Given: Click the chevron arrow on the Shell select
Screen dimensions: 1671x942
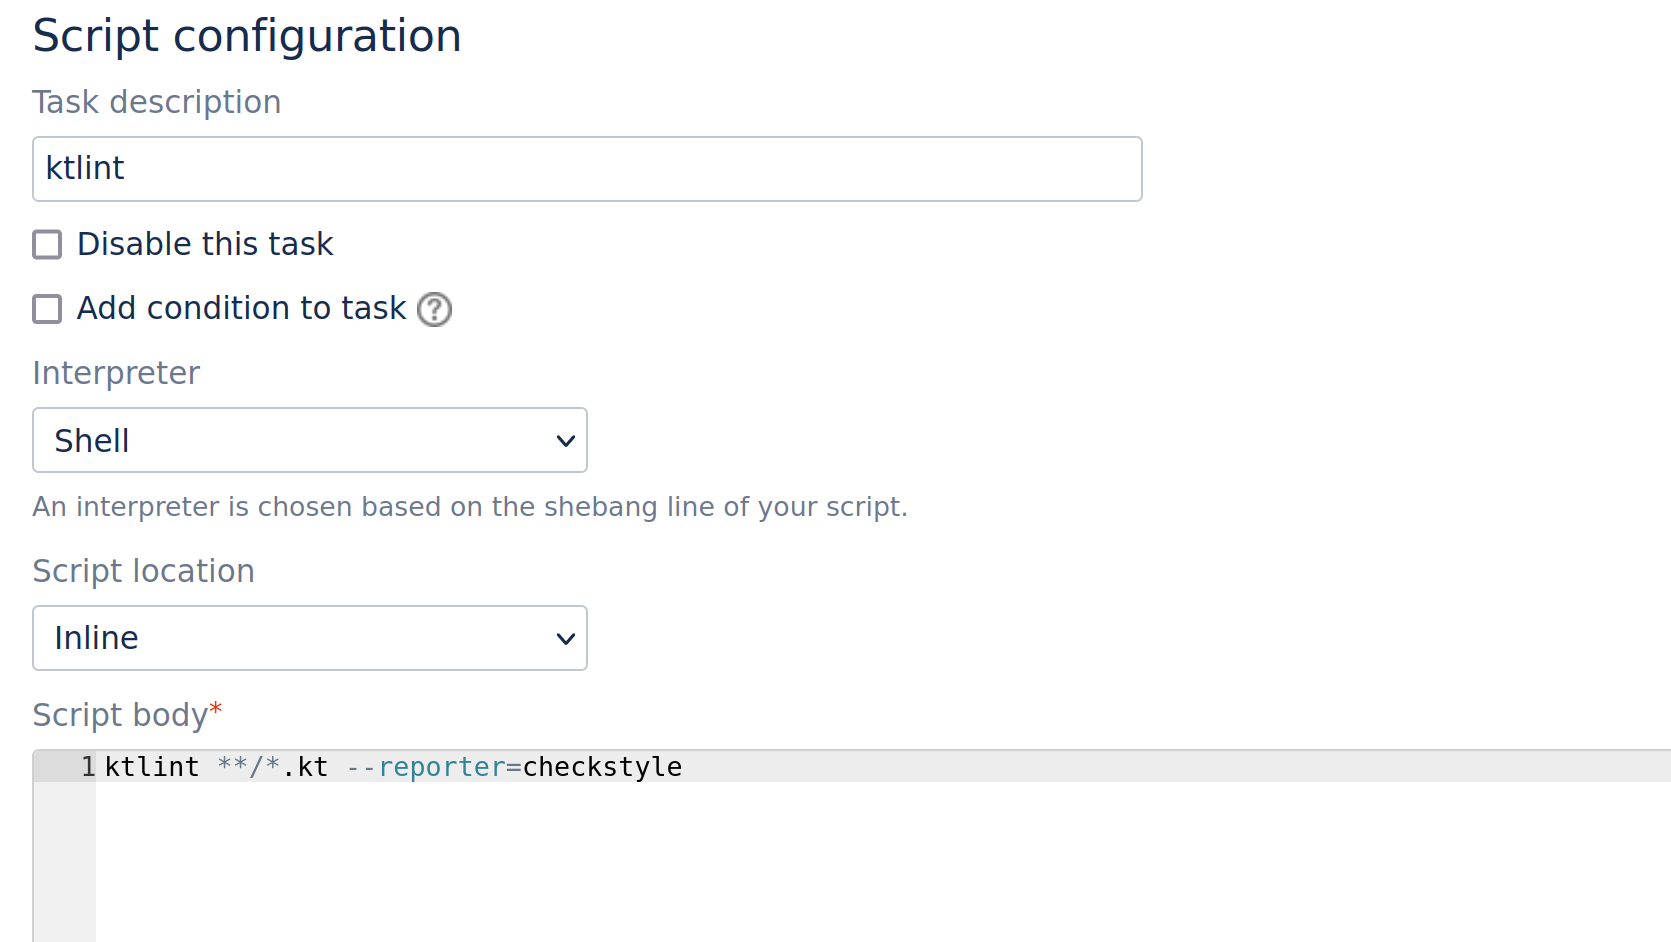Looking at the screenshot, I should coord(565,441).
